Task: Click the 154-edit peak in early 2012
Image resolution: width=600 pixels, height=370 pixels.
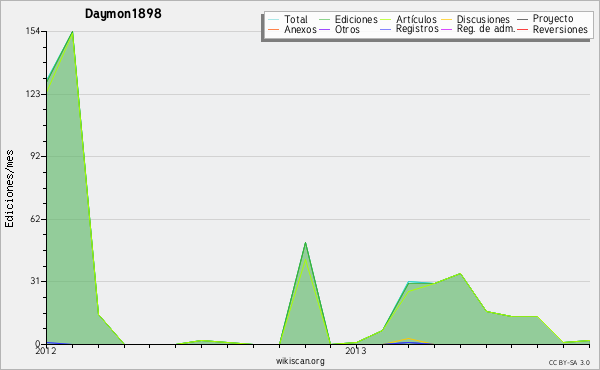Action: (x=73, y=32)
